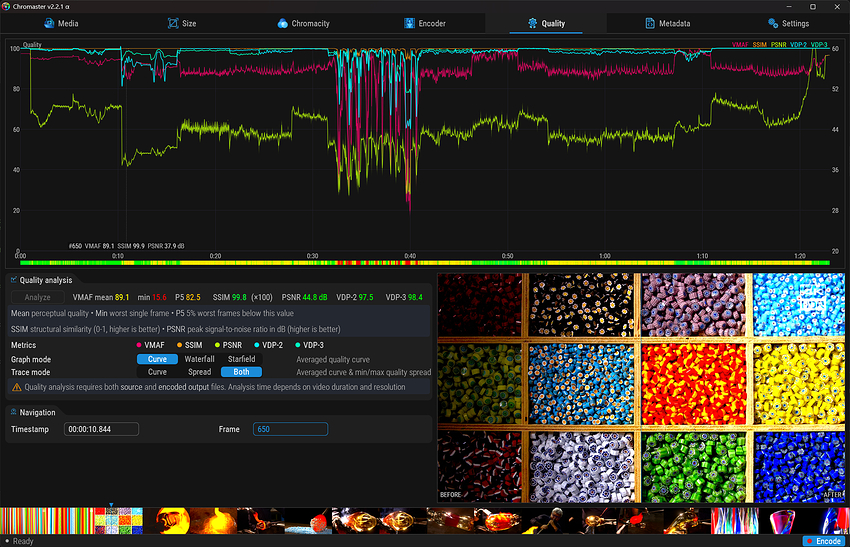Select the bead grid filmstrip thumbnail
The height and width of the screenshot is (547, 850).
pos(119,521)
